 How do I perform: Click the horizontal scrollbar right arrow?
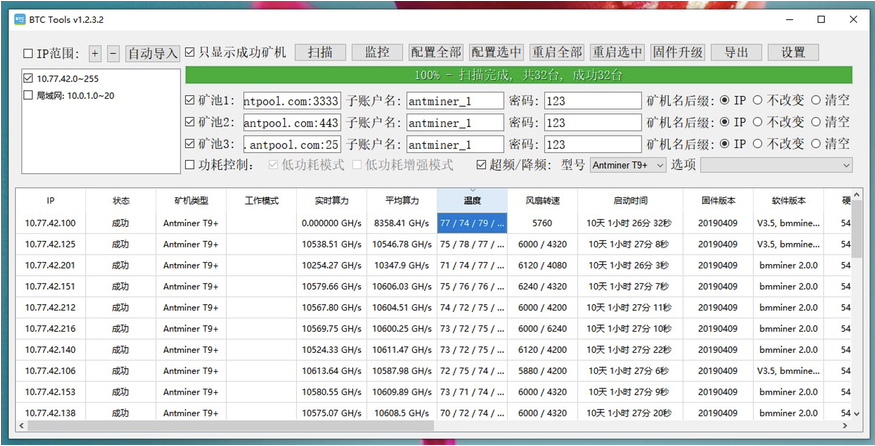click(x=845, y=425)
